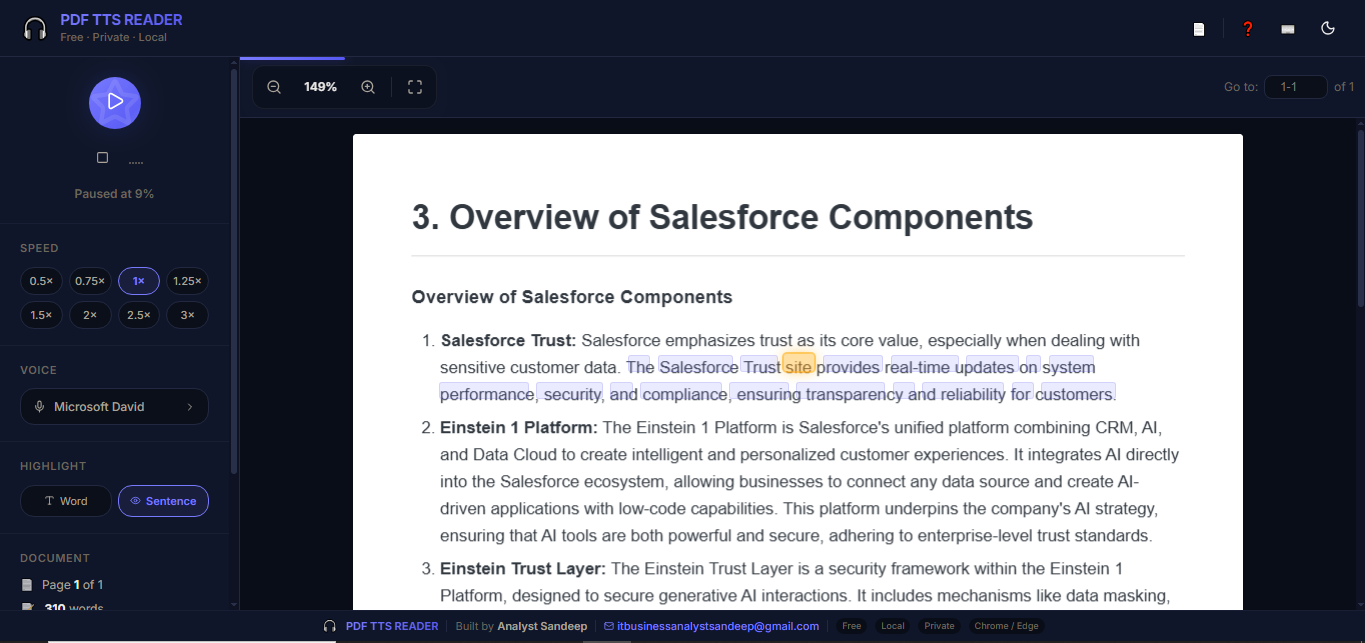Click the sidebar vertical scrollbar
This screenshot has height=643, width=1365.
(x=234, y=270)
